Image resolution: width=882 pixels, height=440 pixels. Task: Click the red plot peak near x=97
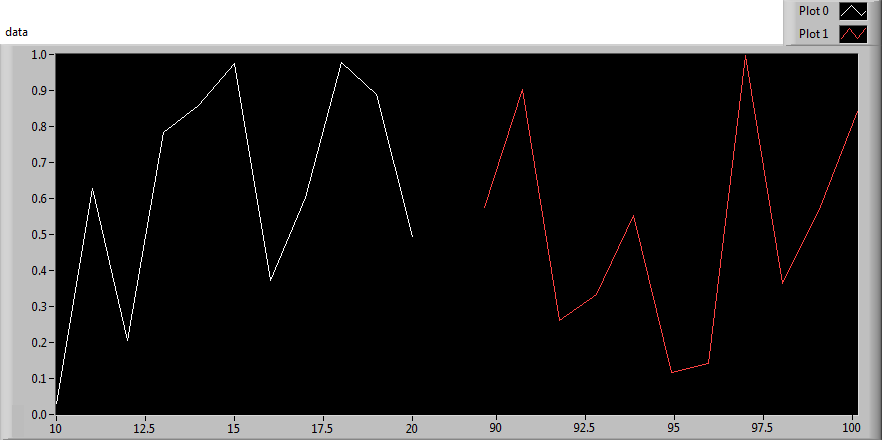745,55
